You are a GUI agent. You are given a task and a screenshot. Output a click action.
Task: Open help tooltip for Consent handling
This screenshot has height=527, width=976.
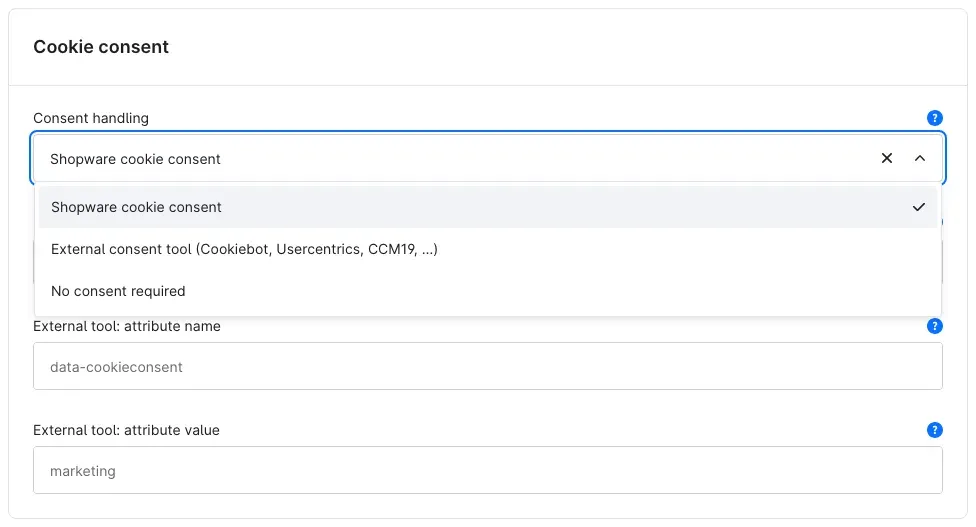tap(934, 118)
